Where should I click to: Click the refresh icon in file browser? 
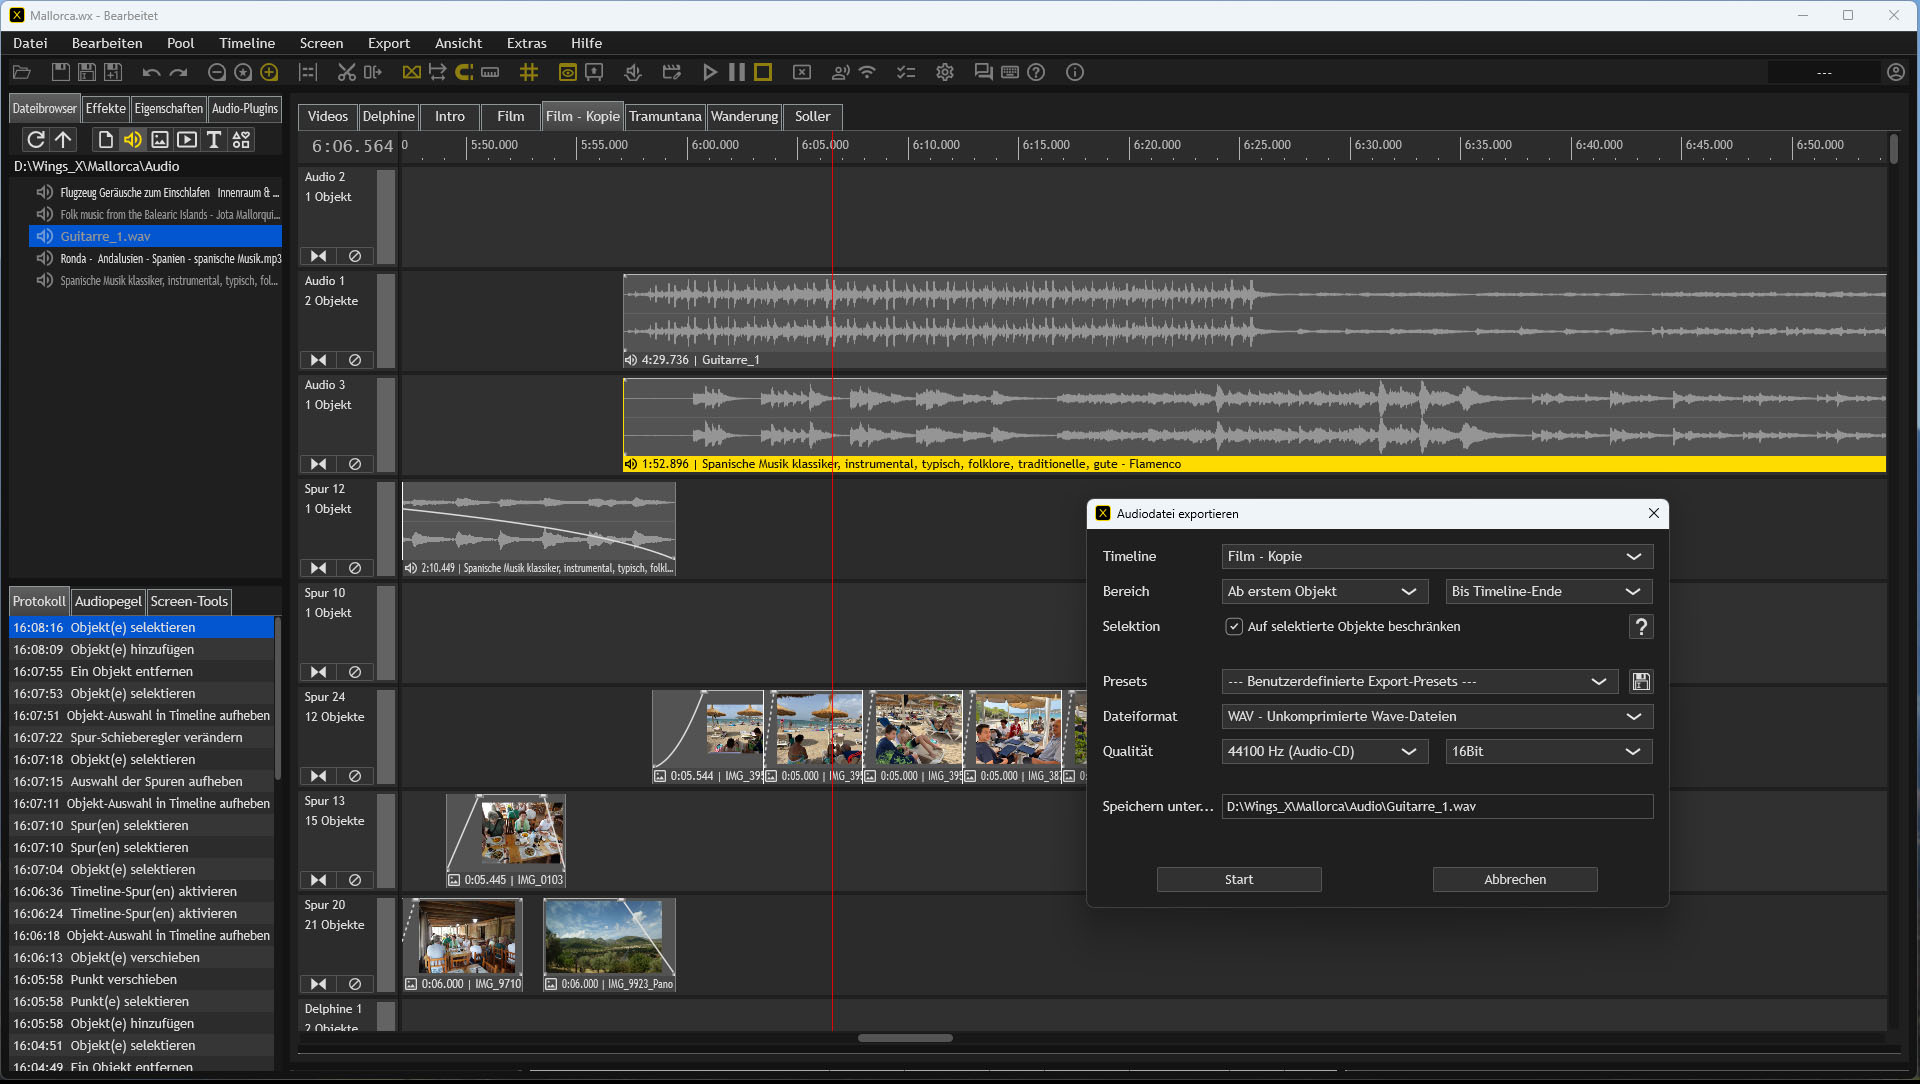[36, 140]
